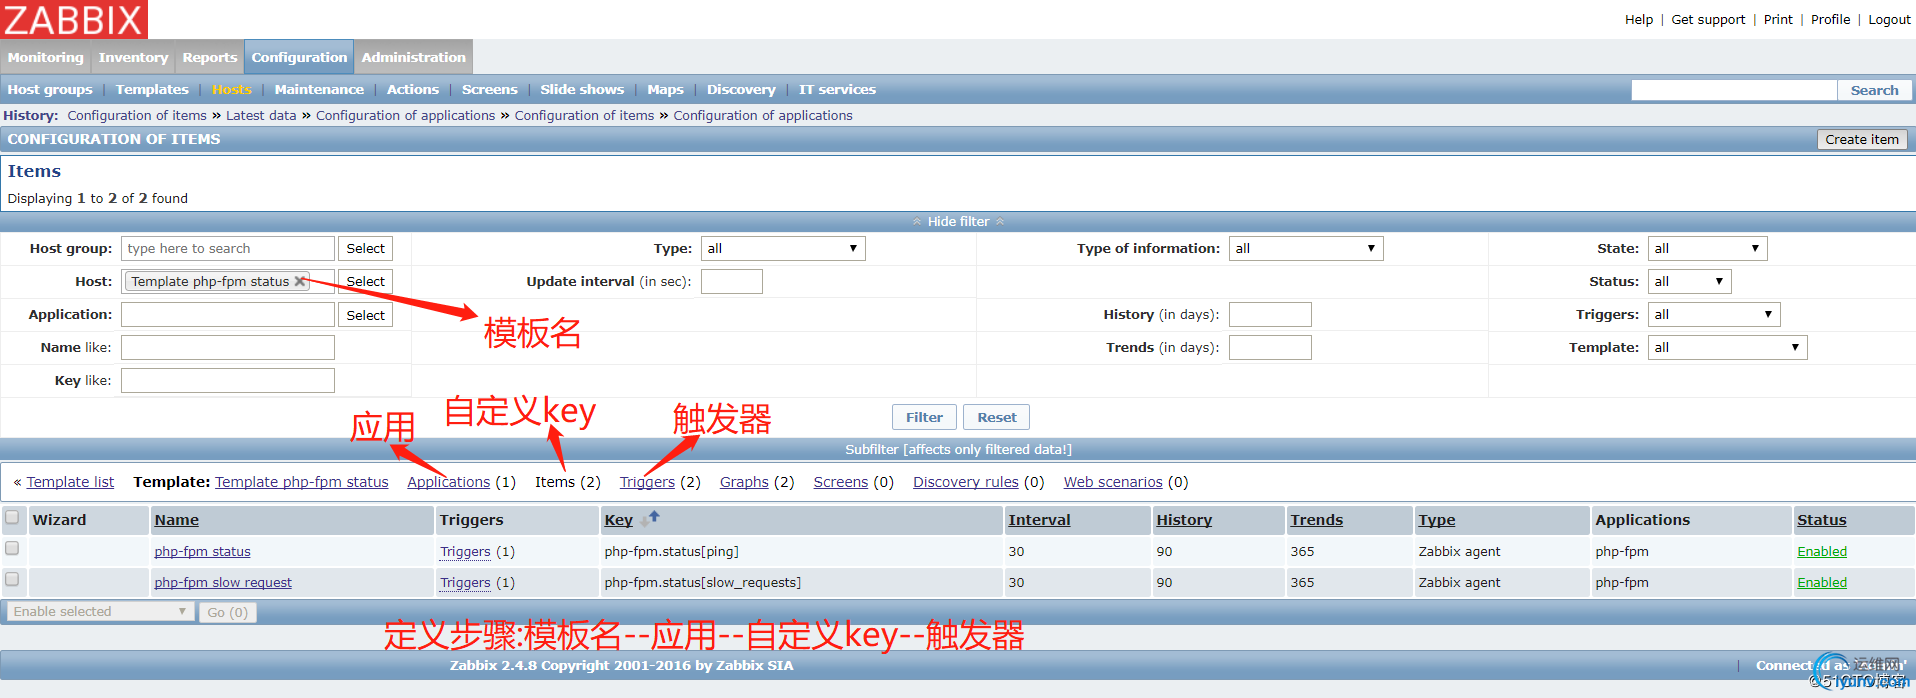This screenshot has height=698, width=1916.
Task: Open the Template php-fpm status link
Action: click(302, 482)
